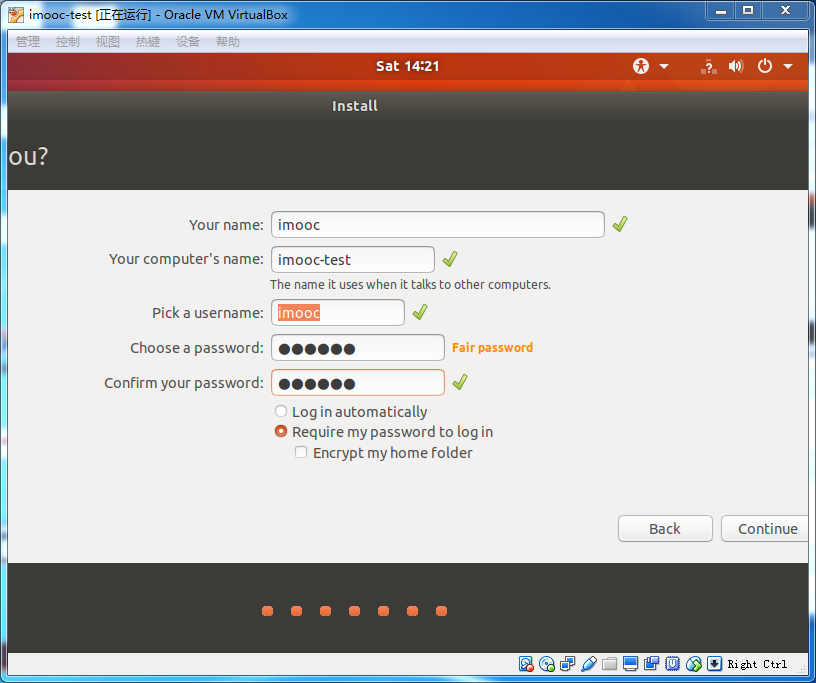Expand the system menu arrow beside power
The height and width of the screenshot is (683, 816).
[787, 66]
